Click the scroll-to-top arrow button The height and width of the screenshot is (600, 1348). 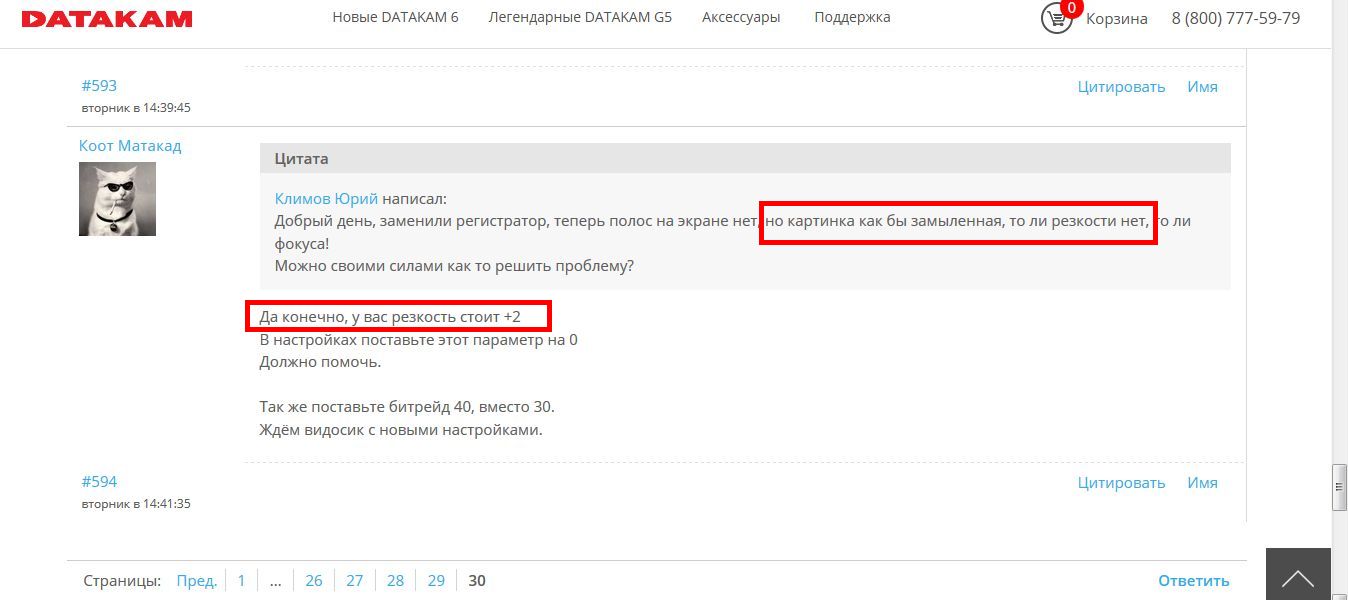point(1298,576)
